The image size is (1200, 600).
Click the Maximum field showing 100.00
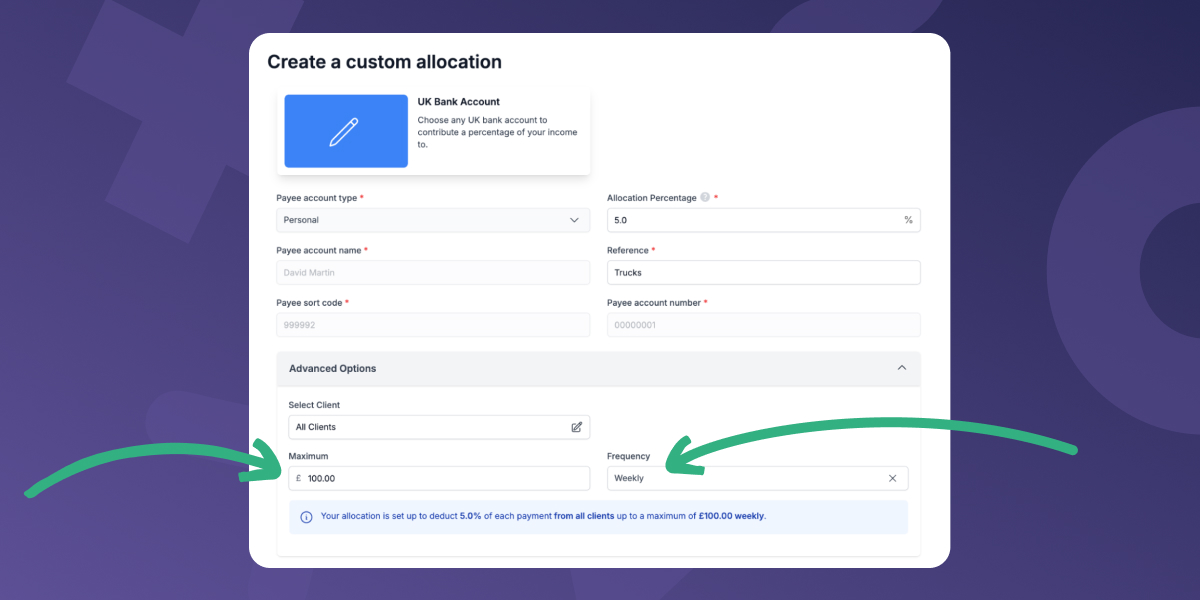click(440, 478)
